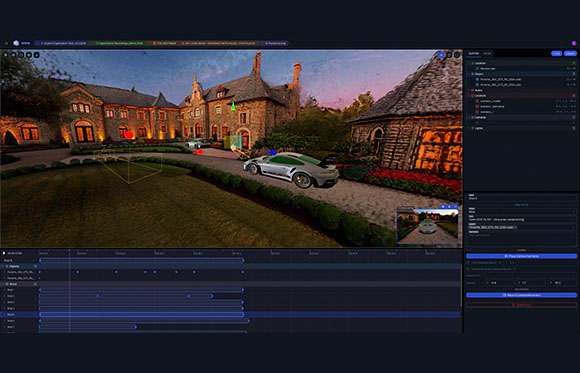Toggle the first checkbox below Place Camera button
This screenshot has height=373, width=580.
(469, 263)
